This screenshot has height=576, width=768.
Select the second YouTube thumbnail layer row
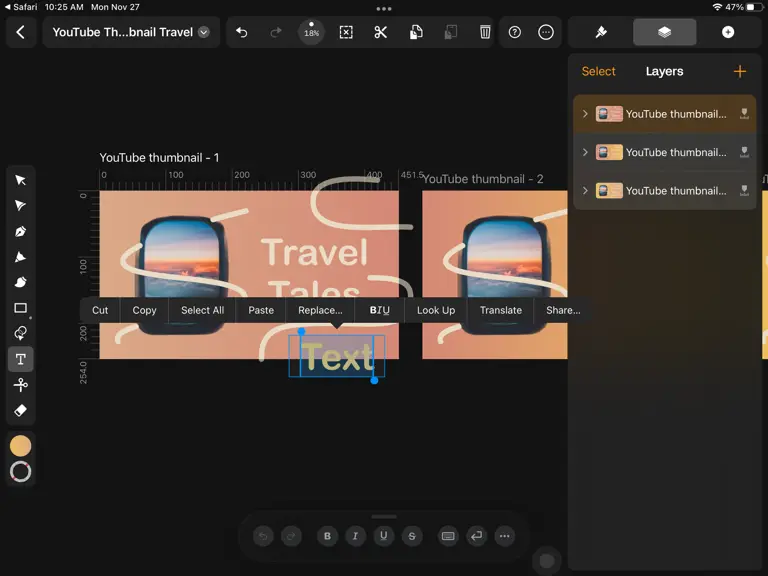point(664,152)
